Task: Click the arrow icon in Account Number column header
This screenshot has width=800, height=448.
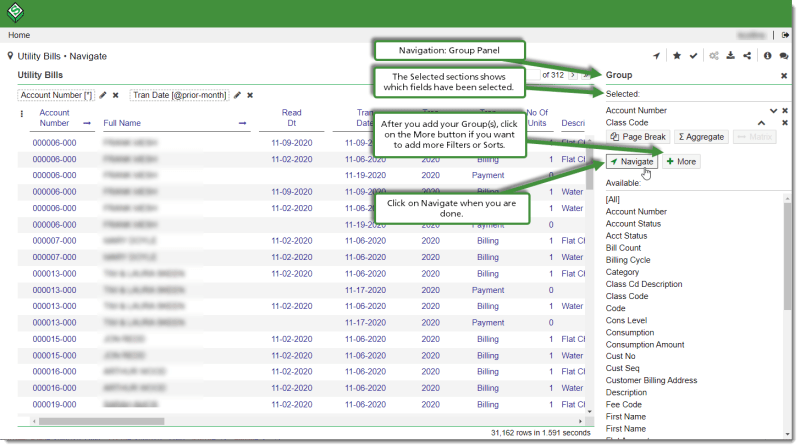Action: tap(87, 123)
